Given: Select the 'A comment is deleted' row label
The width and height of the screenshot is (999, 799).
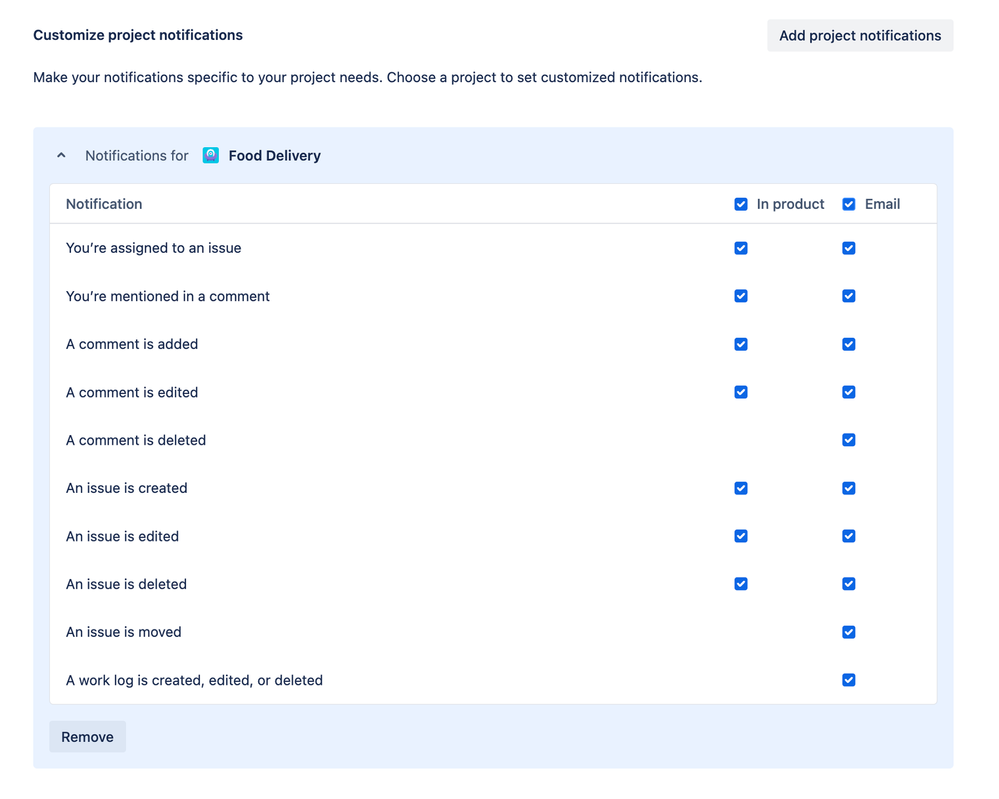Looking at the screenshot, I should point(136,440).
